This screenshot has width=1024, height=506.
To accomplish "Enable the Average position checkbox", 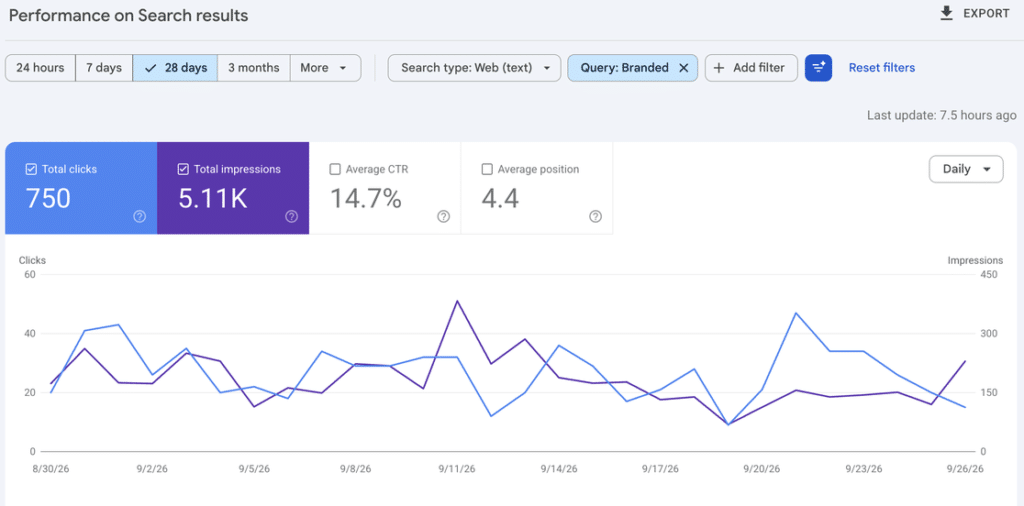I will point(487,169).
